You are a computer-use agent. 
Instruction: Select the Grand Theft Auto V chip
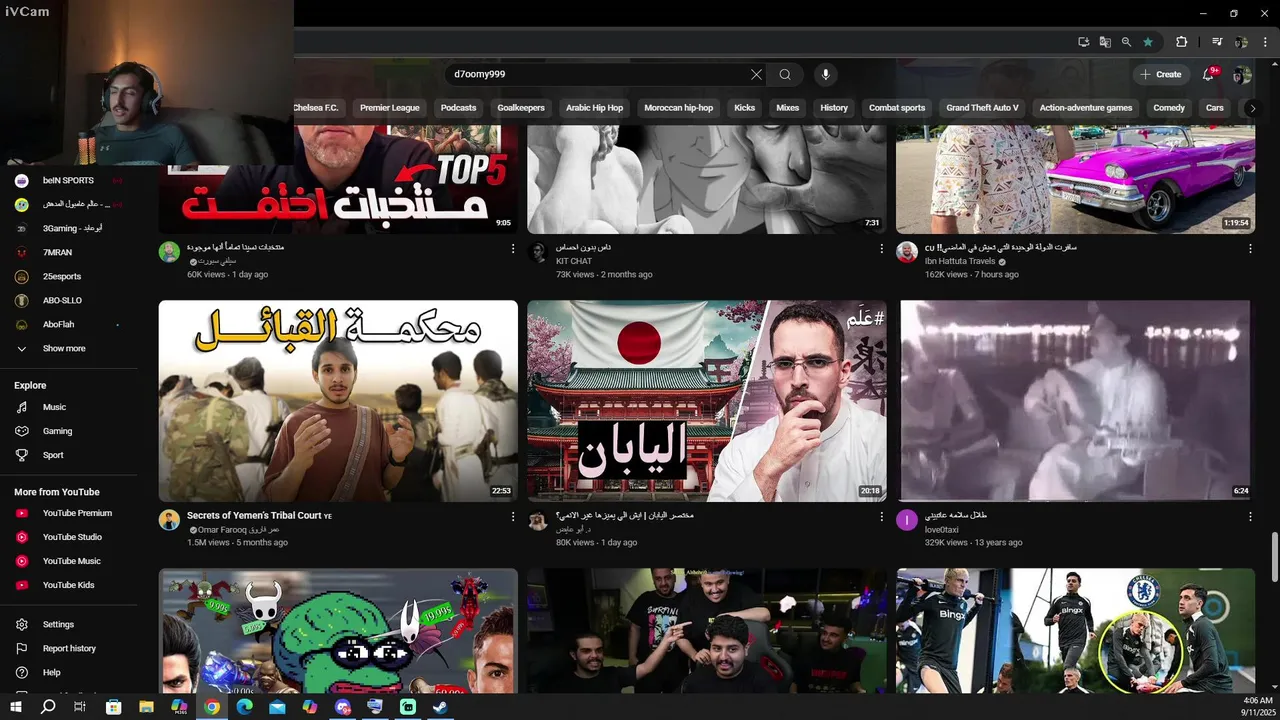tap(982, 108)
